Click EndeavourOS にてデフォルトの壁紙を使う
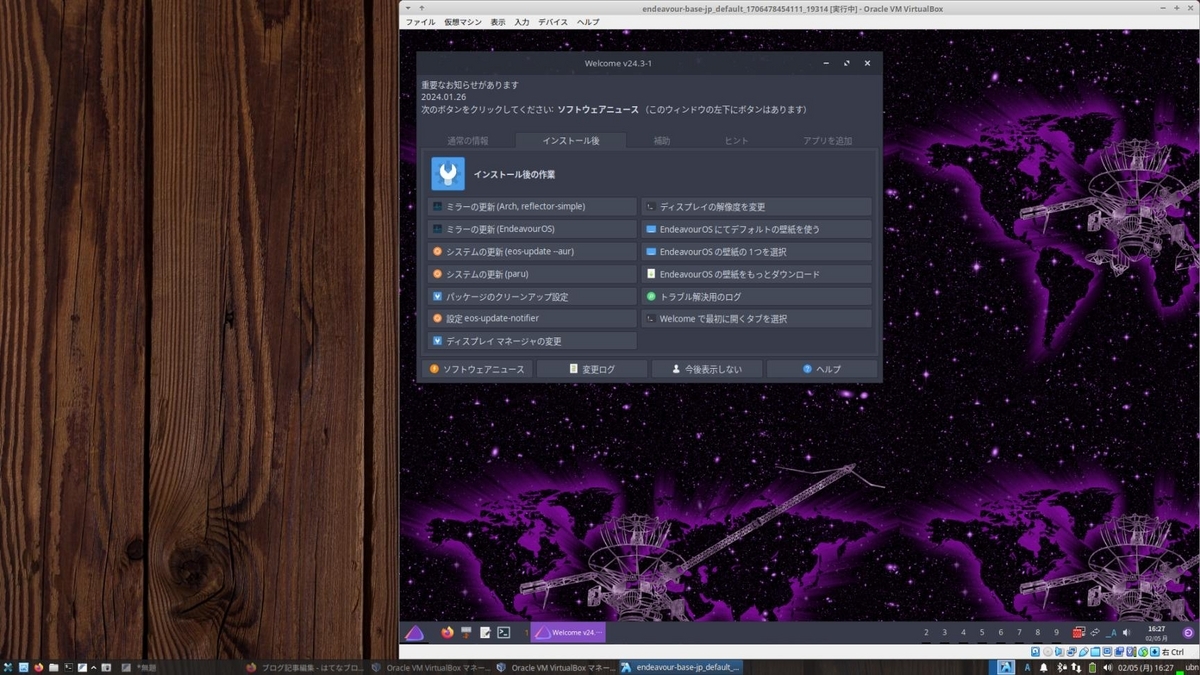Viewport: 1200px width, 675px height. [x=756, y=229]
